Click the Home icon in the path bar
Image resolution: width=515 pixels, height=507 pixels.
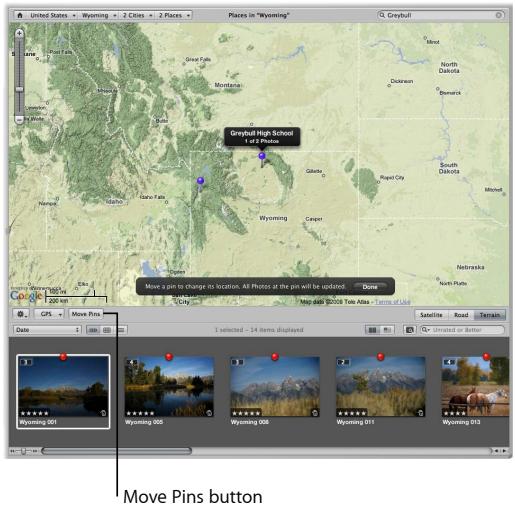point(20,15)
